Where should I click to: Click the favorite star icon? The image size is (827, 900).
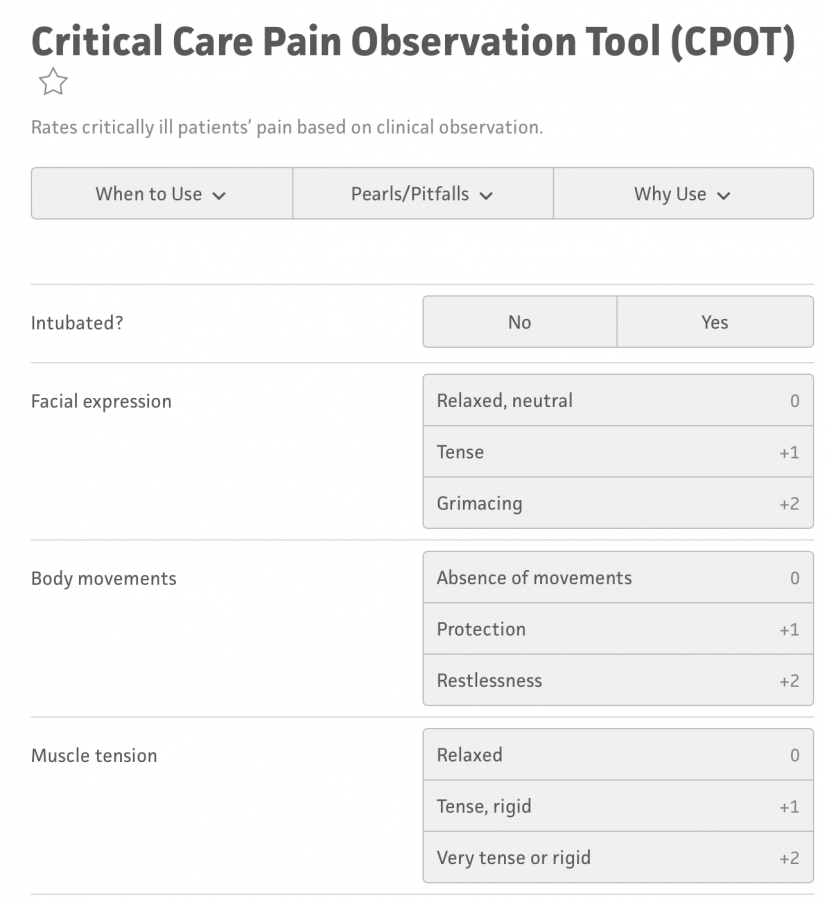52,82
